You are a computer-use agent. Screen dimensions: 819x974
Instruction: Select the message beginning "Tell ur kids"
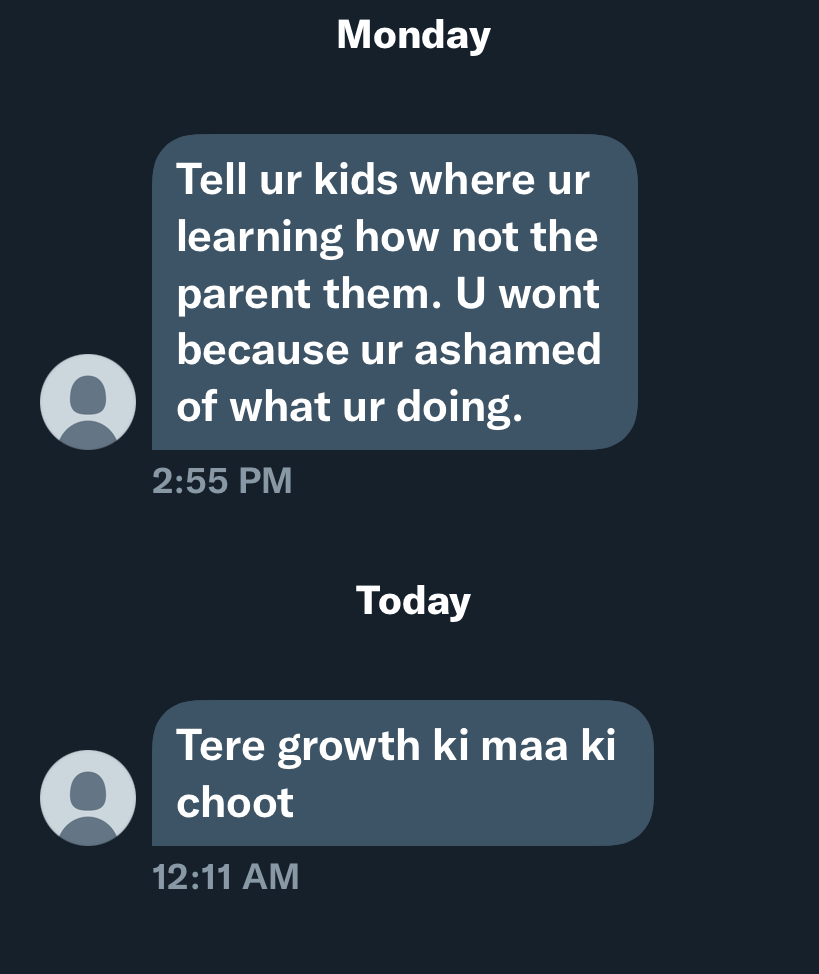[395, 292]
